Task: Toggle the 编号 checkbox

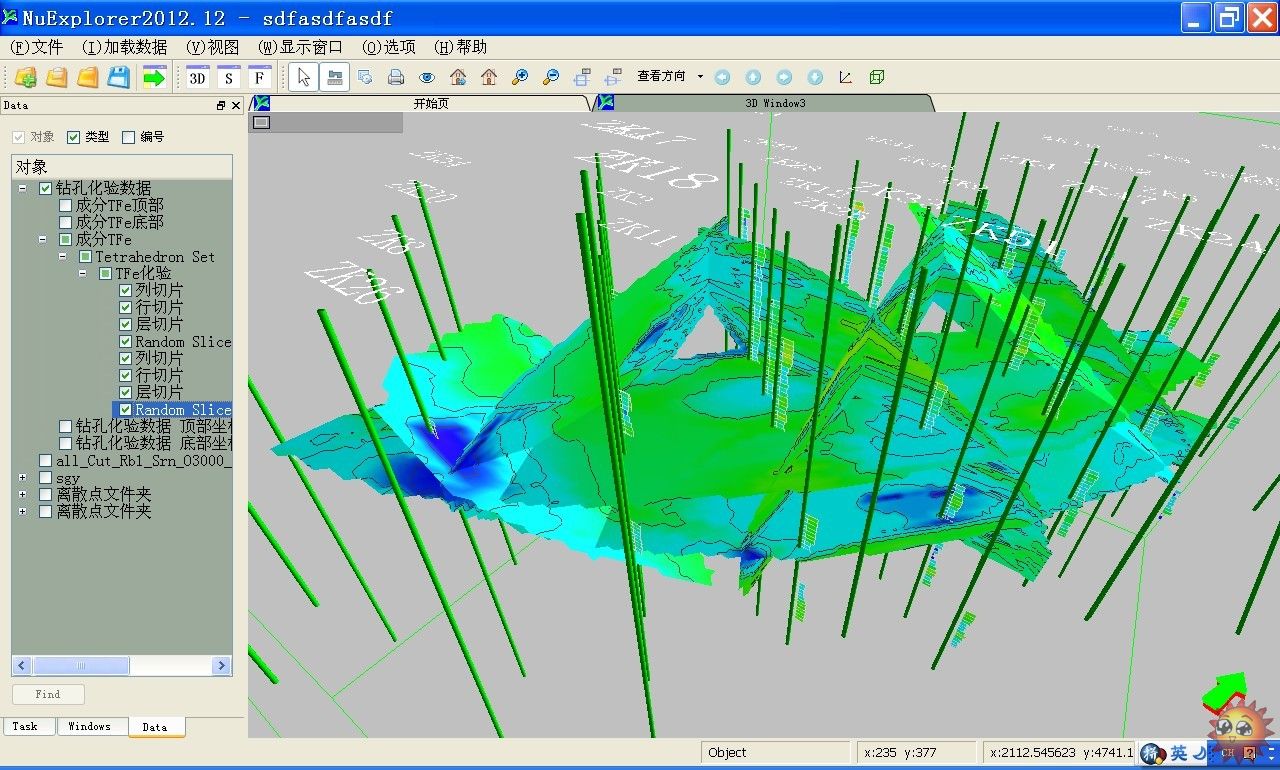Action: [x=128, y=137]
